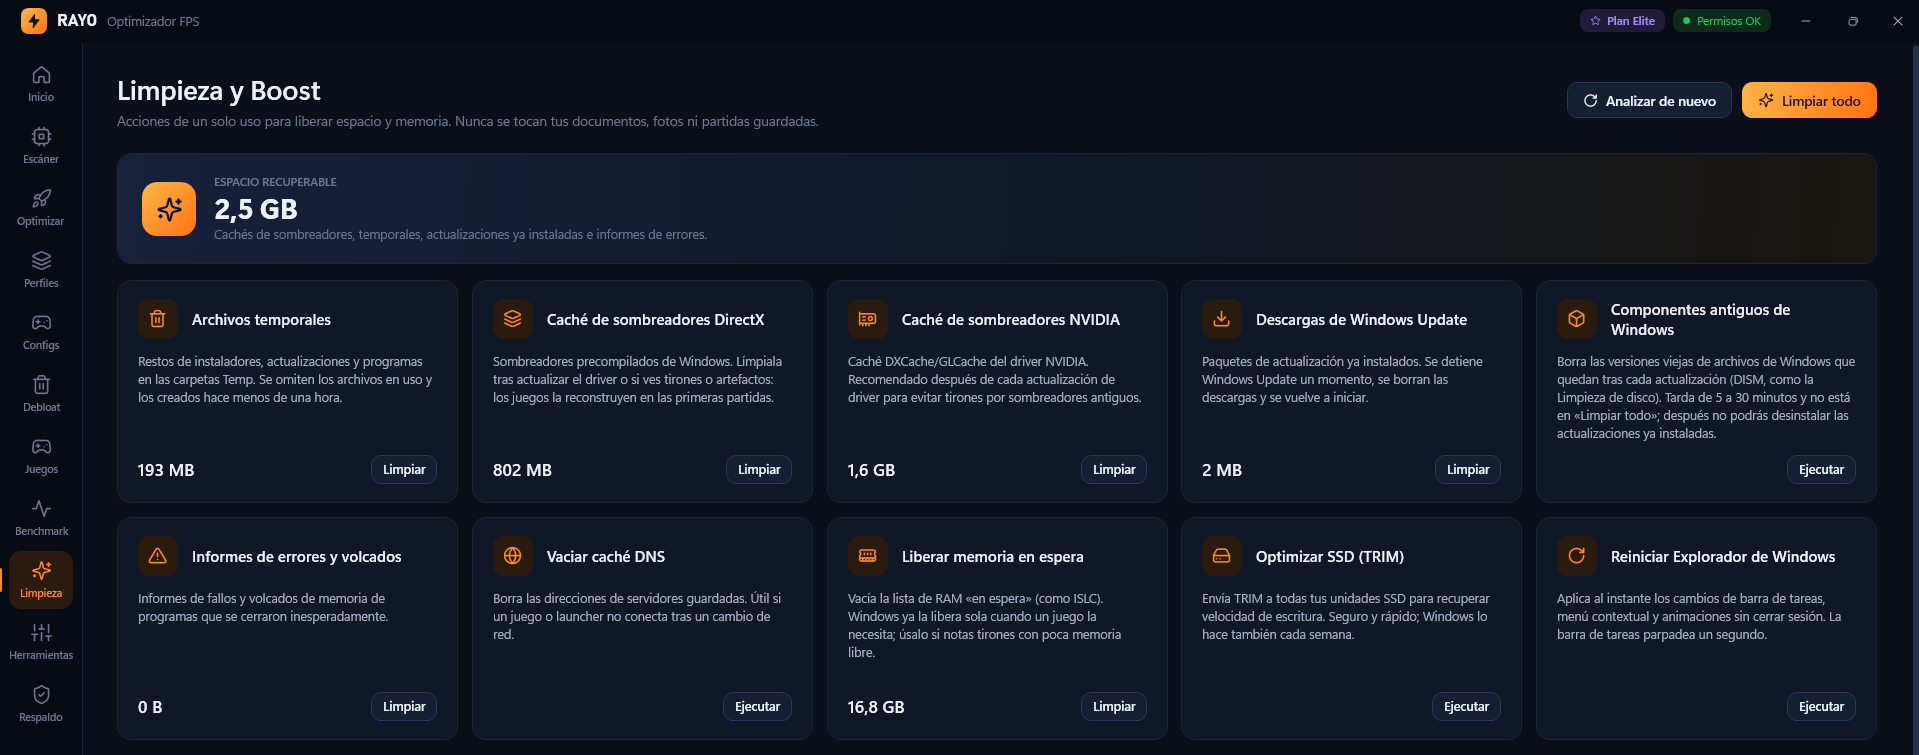Open the Respaldo shield section
Viewport: 1919px width, 755px height.
[41, 704]
